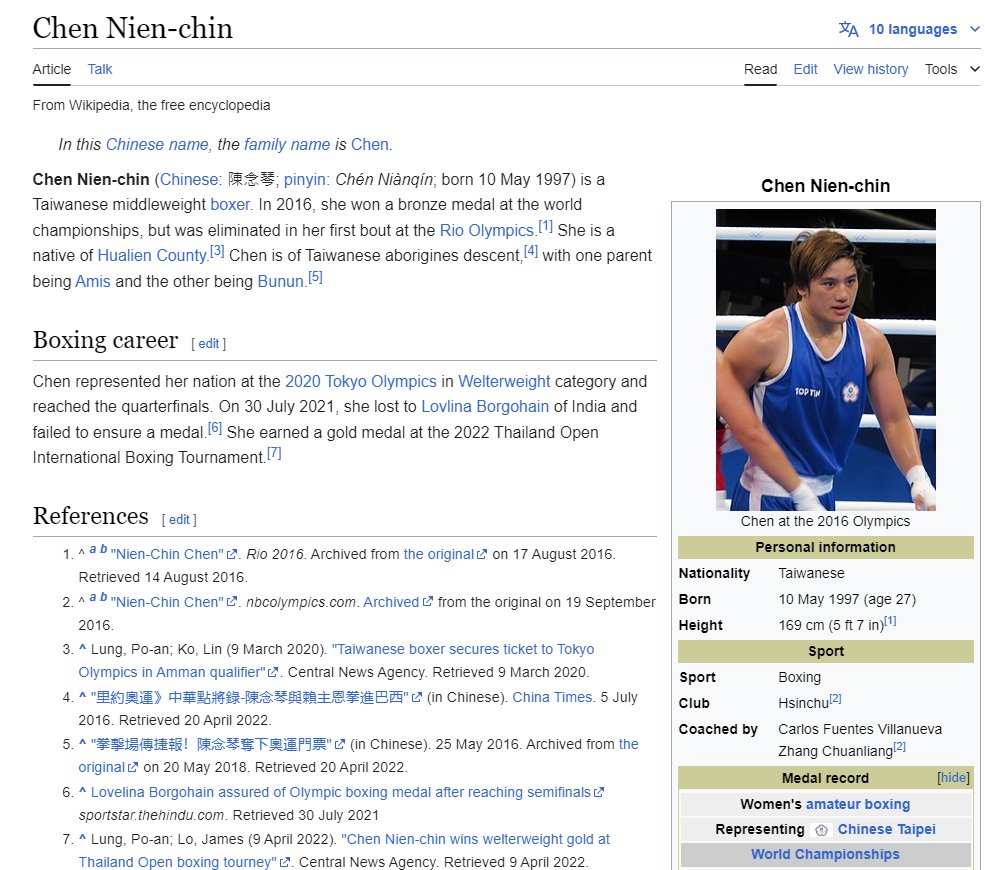Follow the Amis link
Viewport: 985px width, 870px height.
93,281
